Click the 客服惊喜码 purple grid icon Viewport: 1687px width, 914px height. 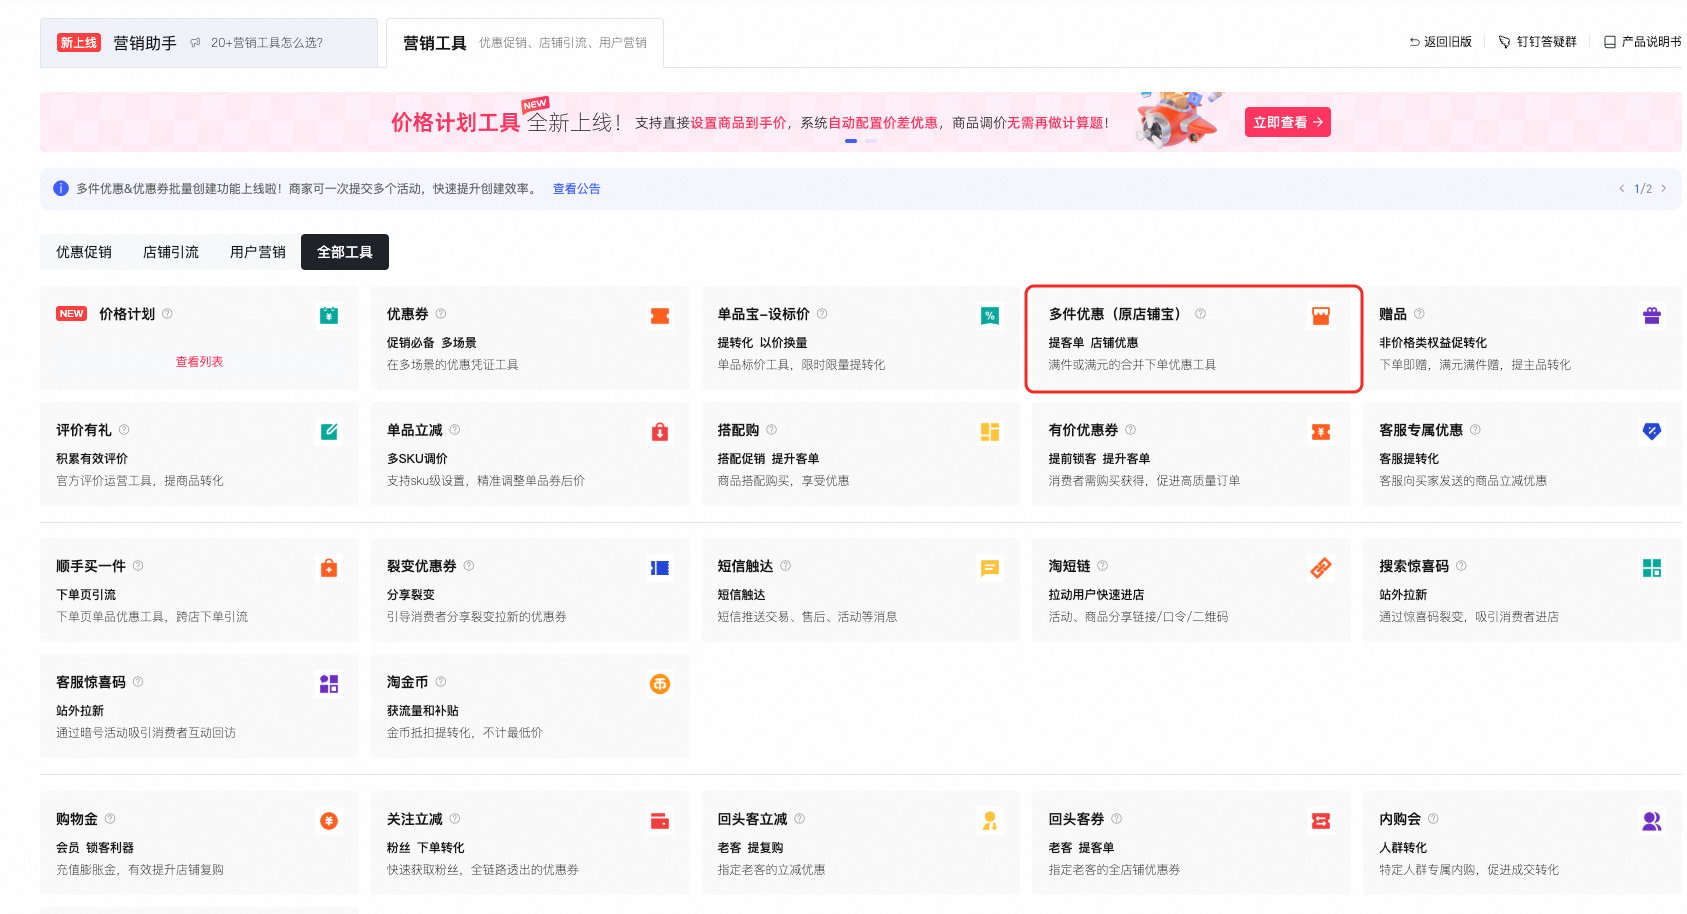(329, 684)
